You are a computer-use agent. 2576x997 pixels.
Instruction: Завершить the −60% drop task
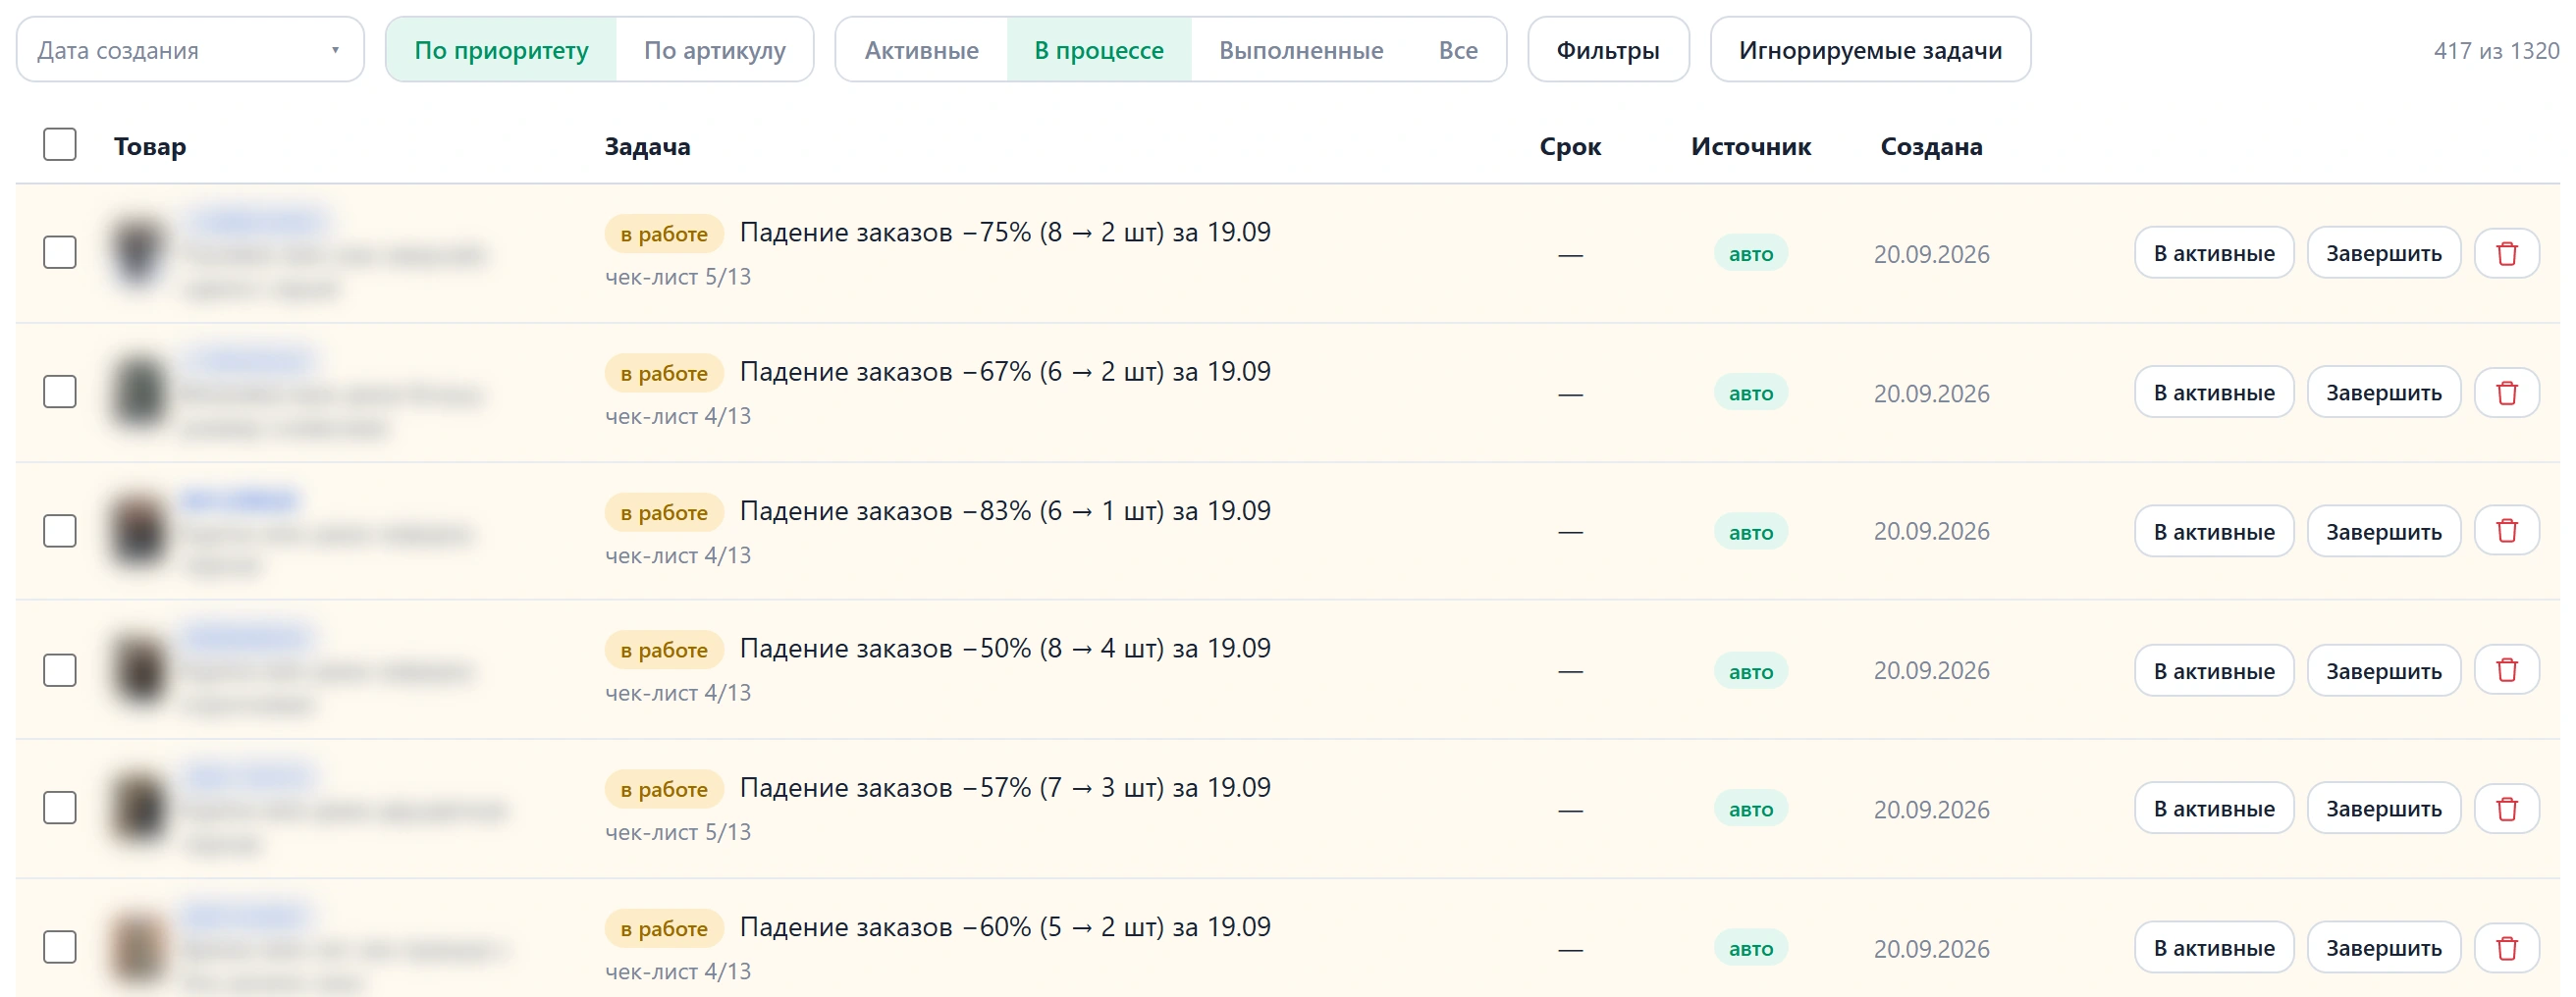click(x=2383, y=947)
